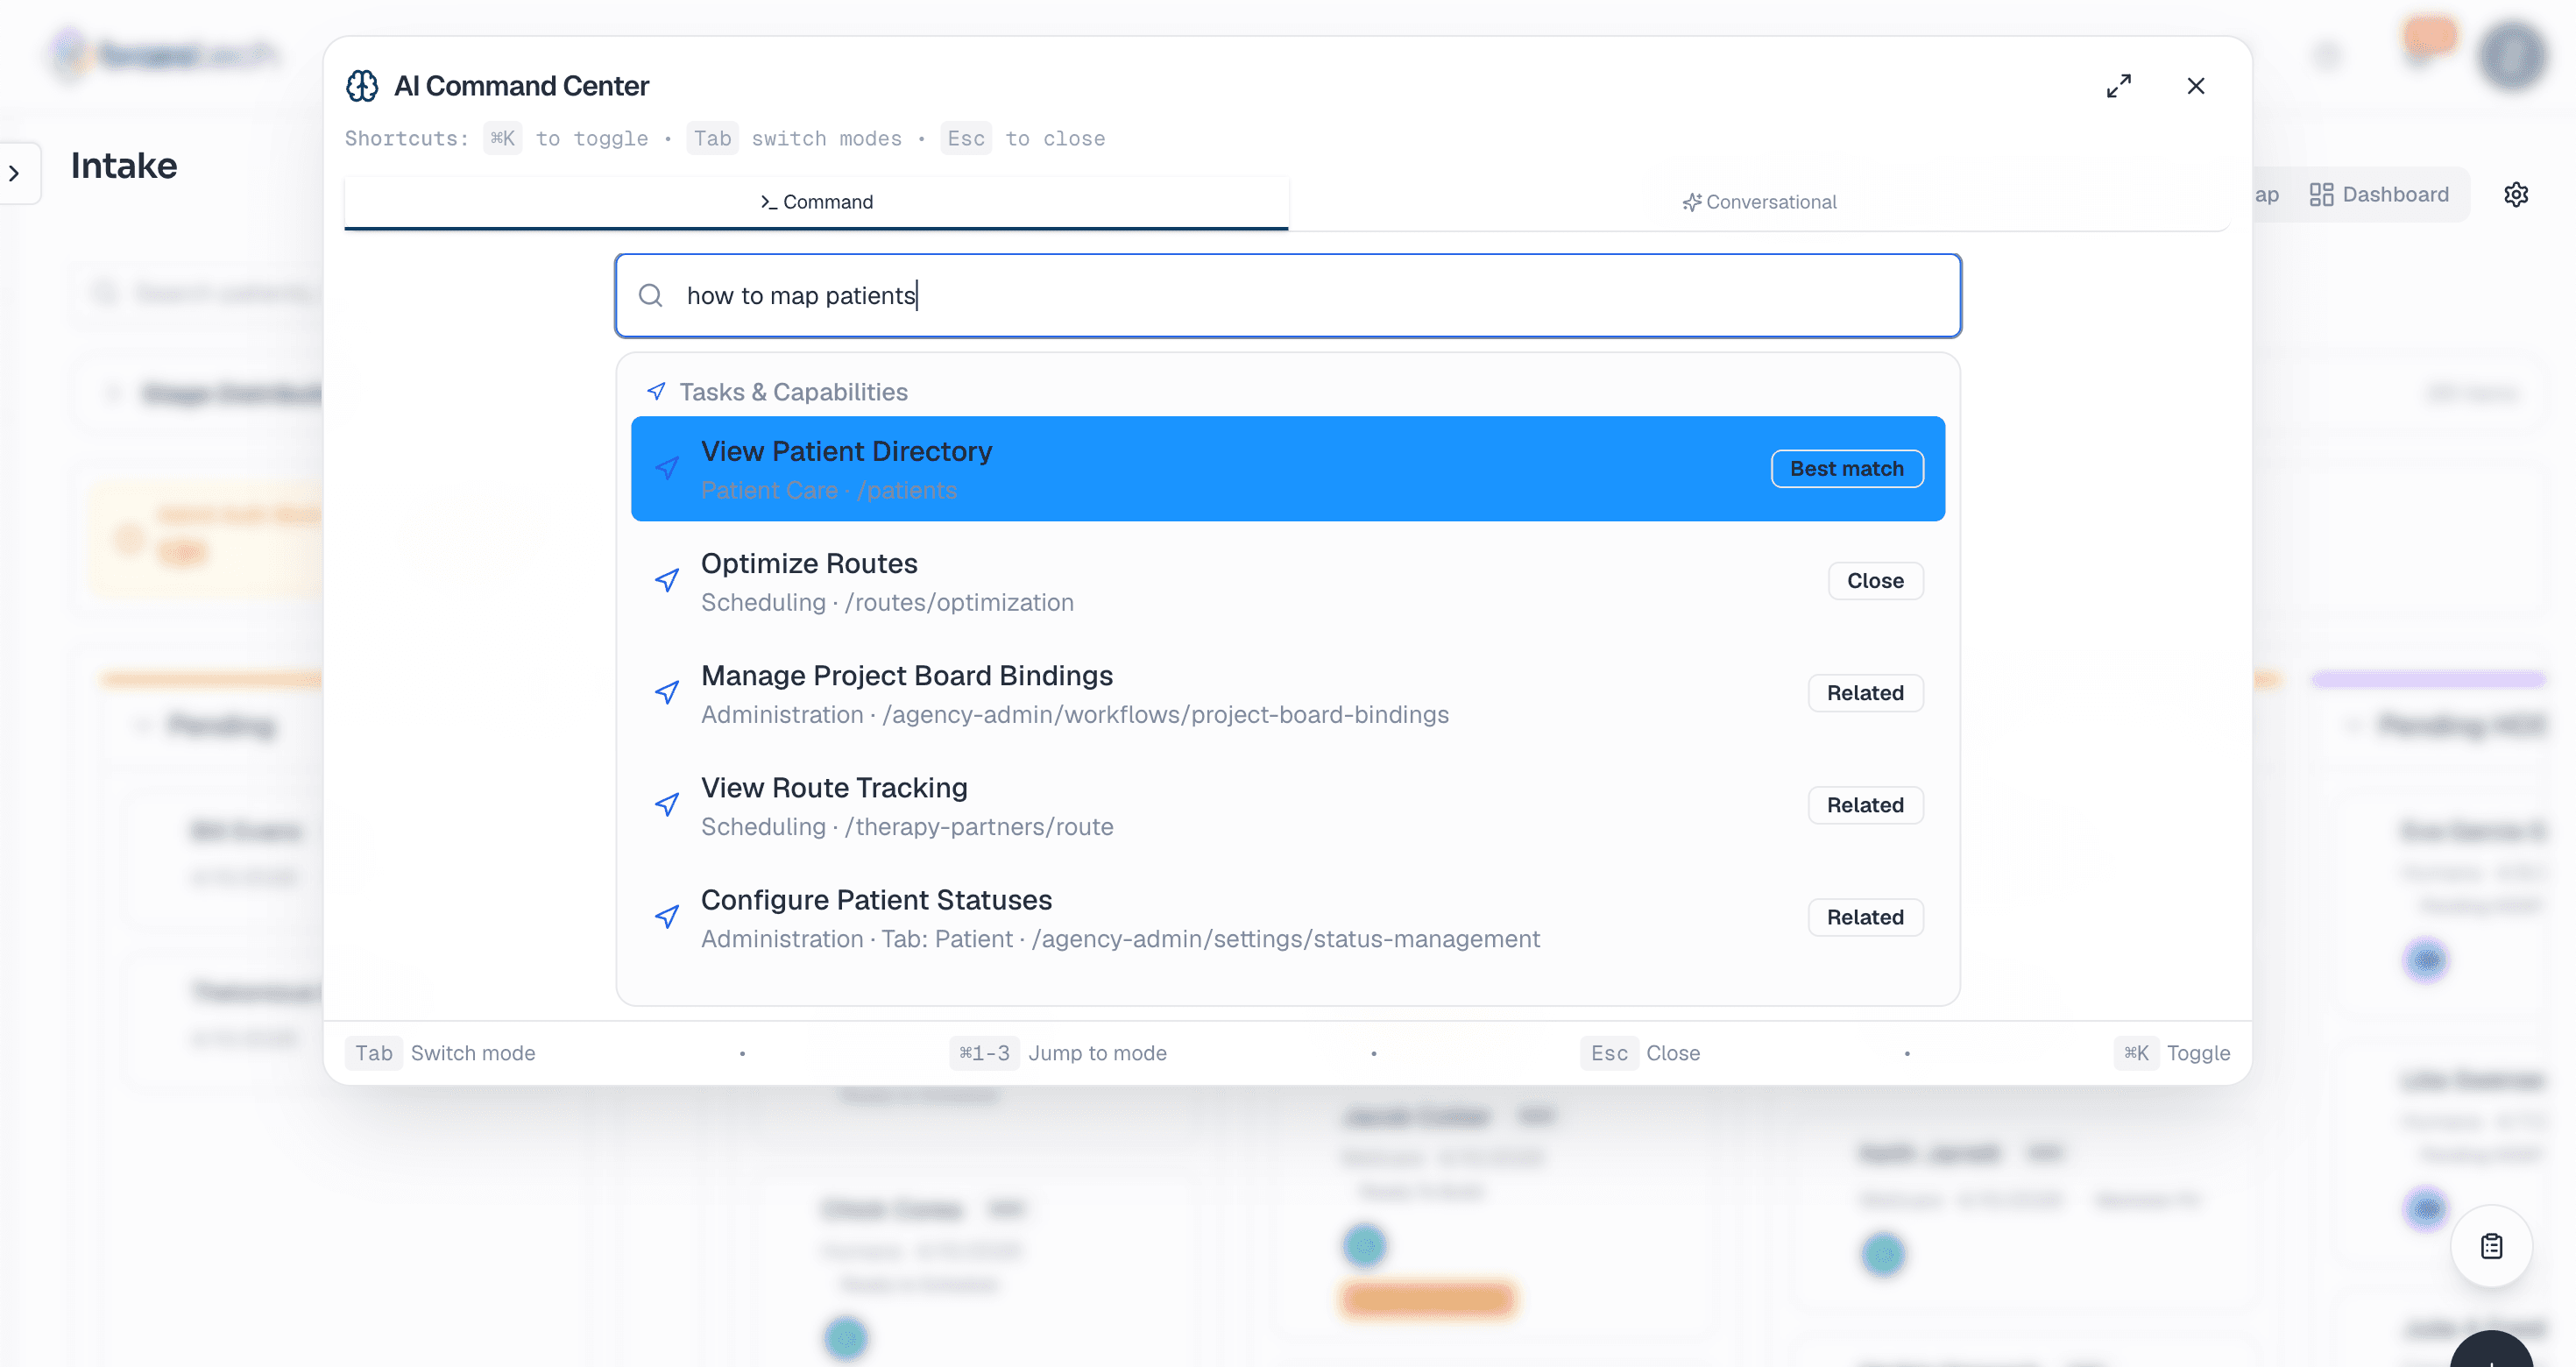Close the AI Command Center dialog
This screenshot has width=2576, height=1367.
pos(2196,86)
